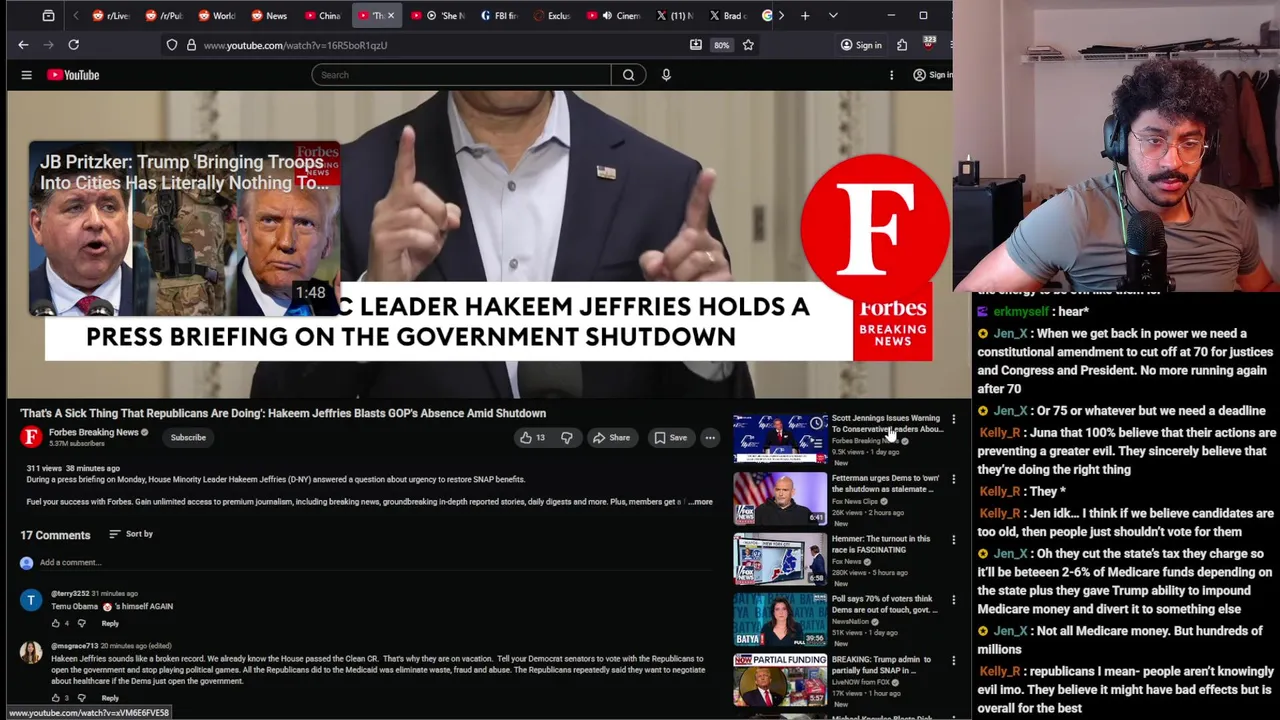Open the comments Sort by dropdown
This screenshot has width=1280, height=720.
(130, 534)
